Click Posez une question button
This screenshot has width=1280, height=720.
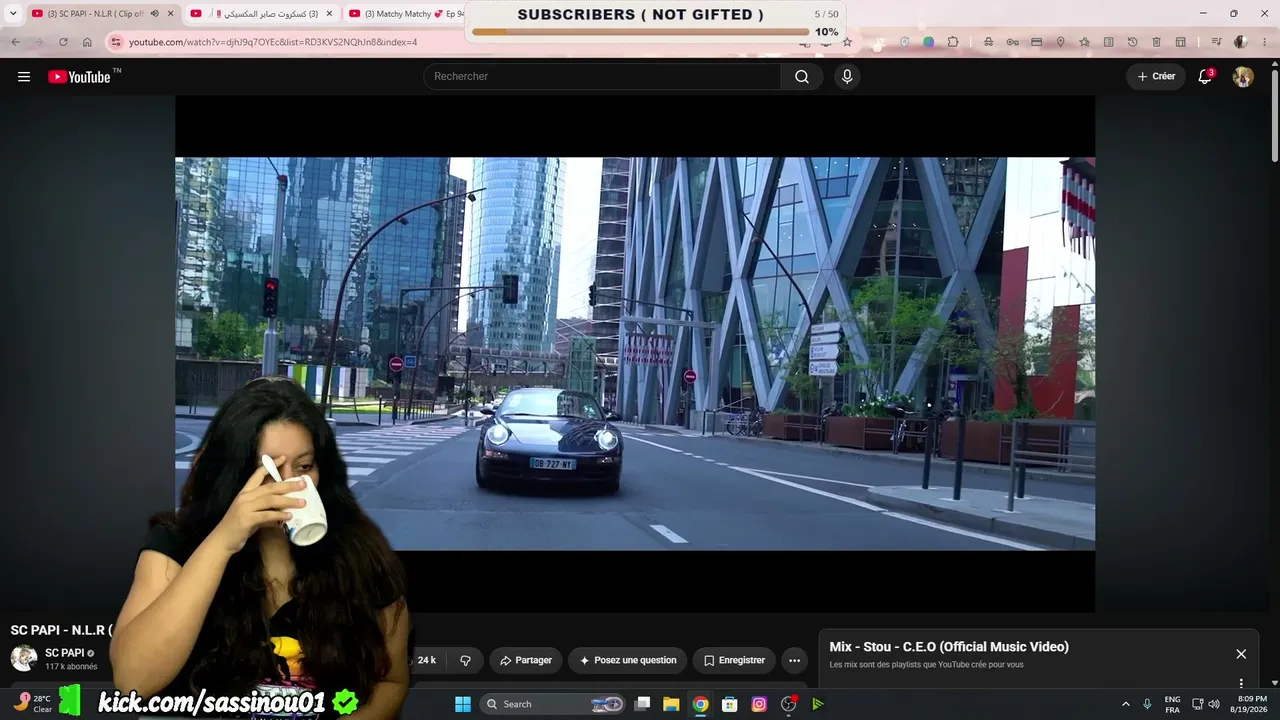[628, 660]
